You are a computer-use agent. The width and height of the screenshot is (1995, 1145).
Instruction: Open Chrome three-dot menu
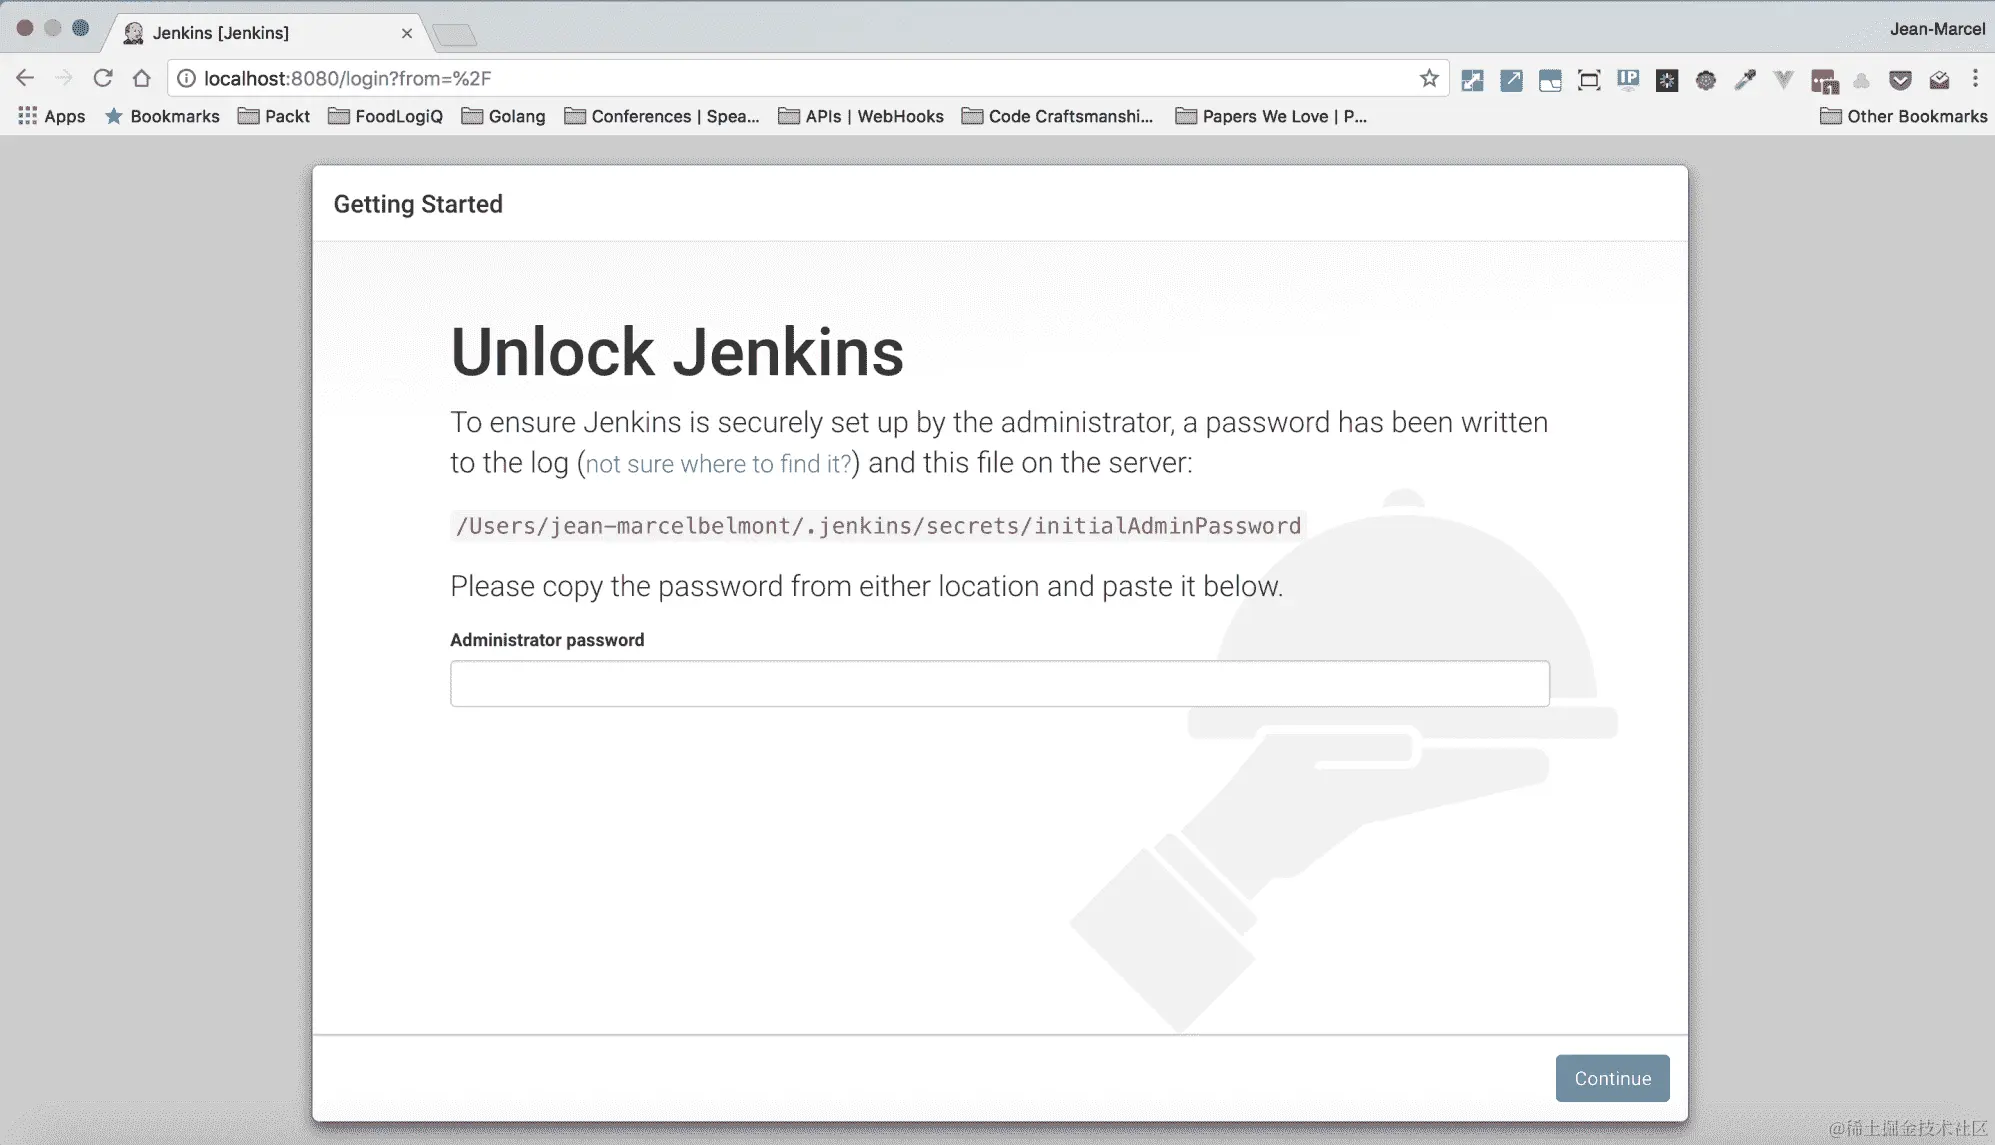pos(1975,78)
